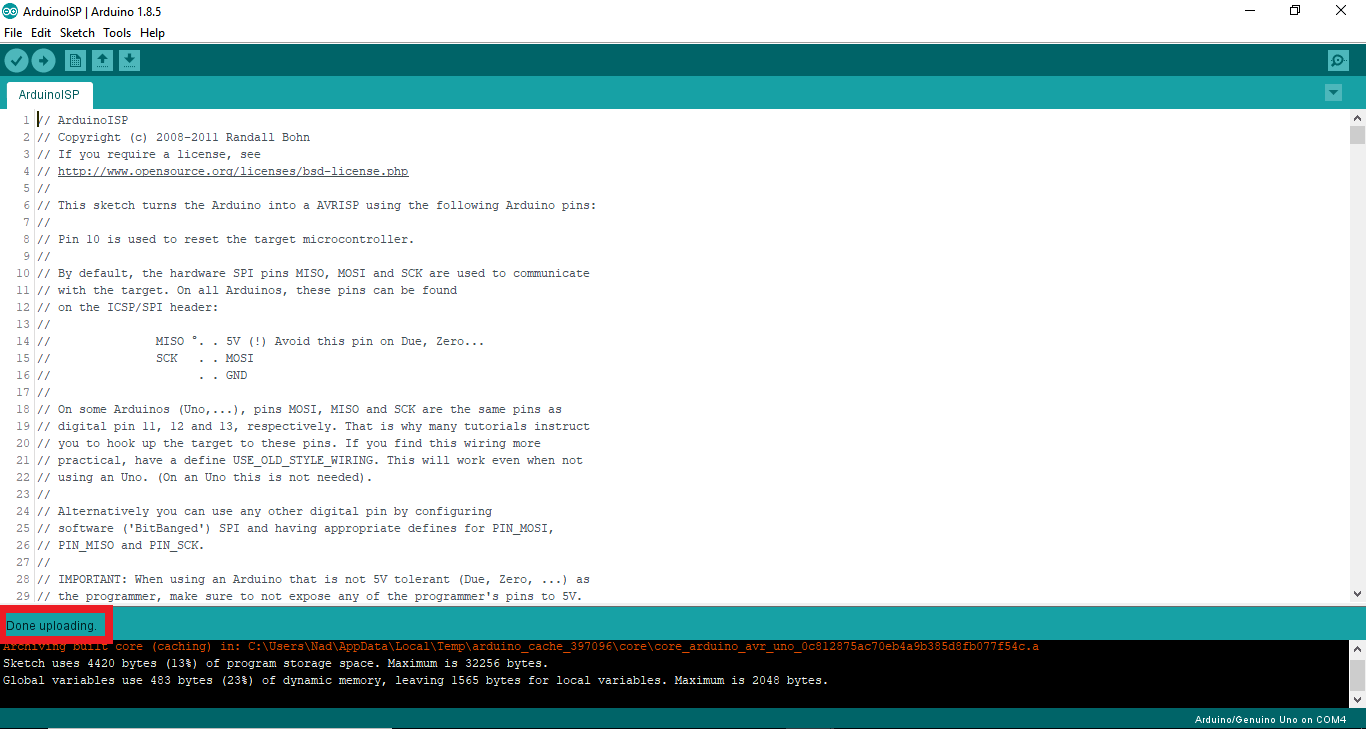Click the Copyright Randall Bohn line

[x=173, y=137]
